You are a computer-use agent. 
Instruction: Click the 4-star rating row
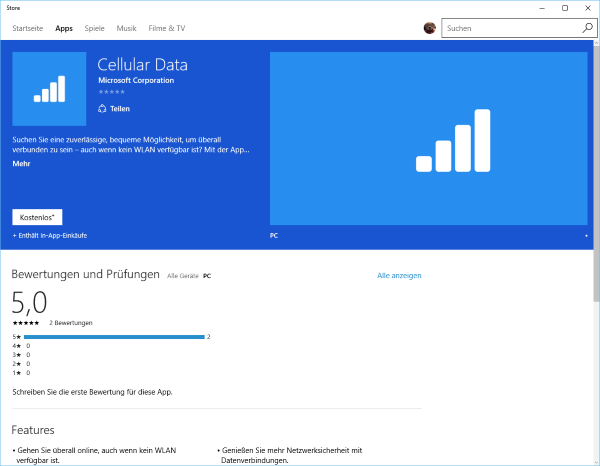click(21, 346)
